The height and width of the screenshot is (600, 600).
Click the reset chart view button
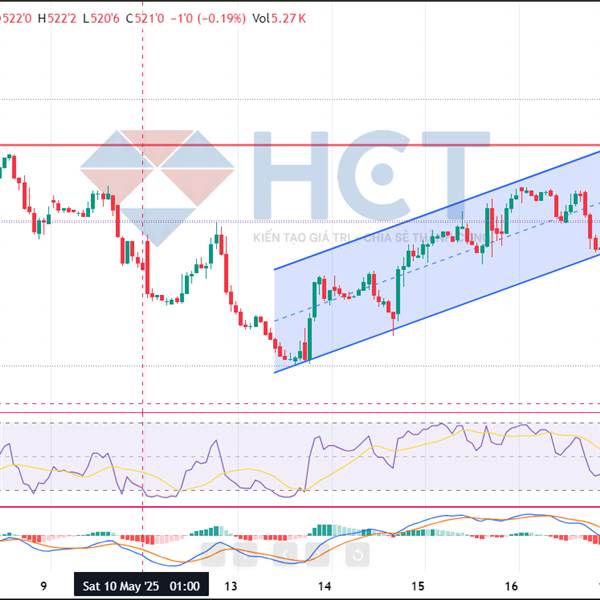pyautogui.click(x=357, y=555)
